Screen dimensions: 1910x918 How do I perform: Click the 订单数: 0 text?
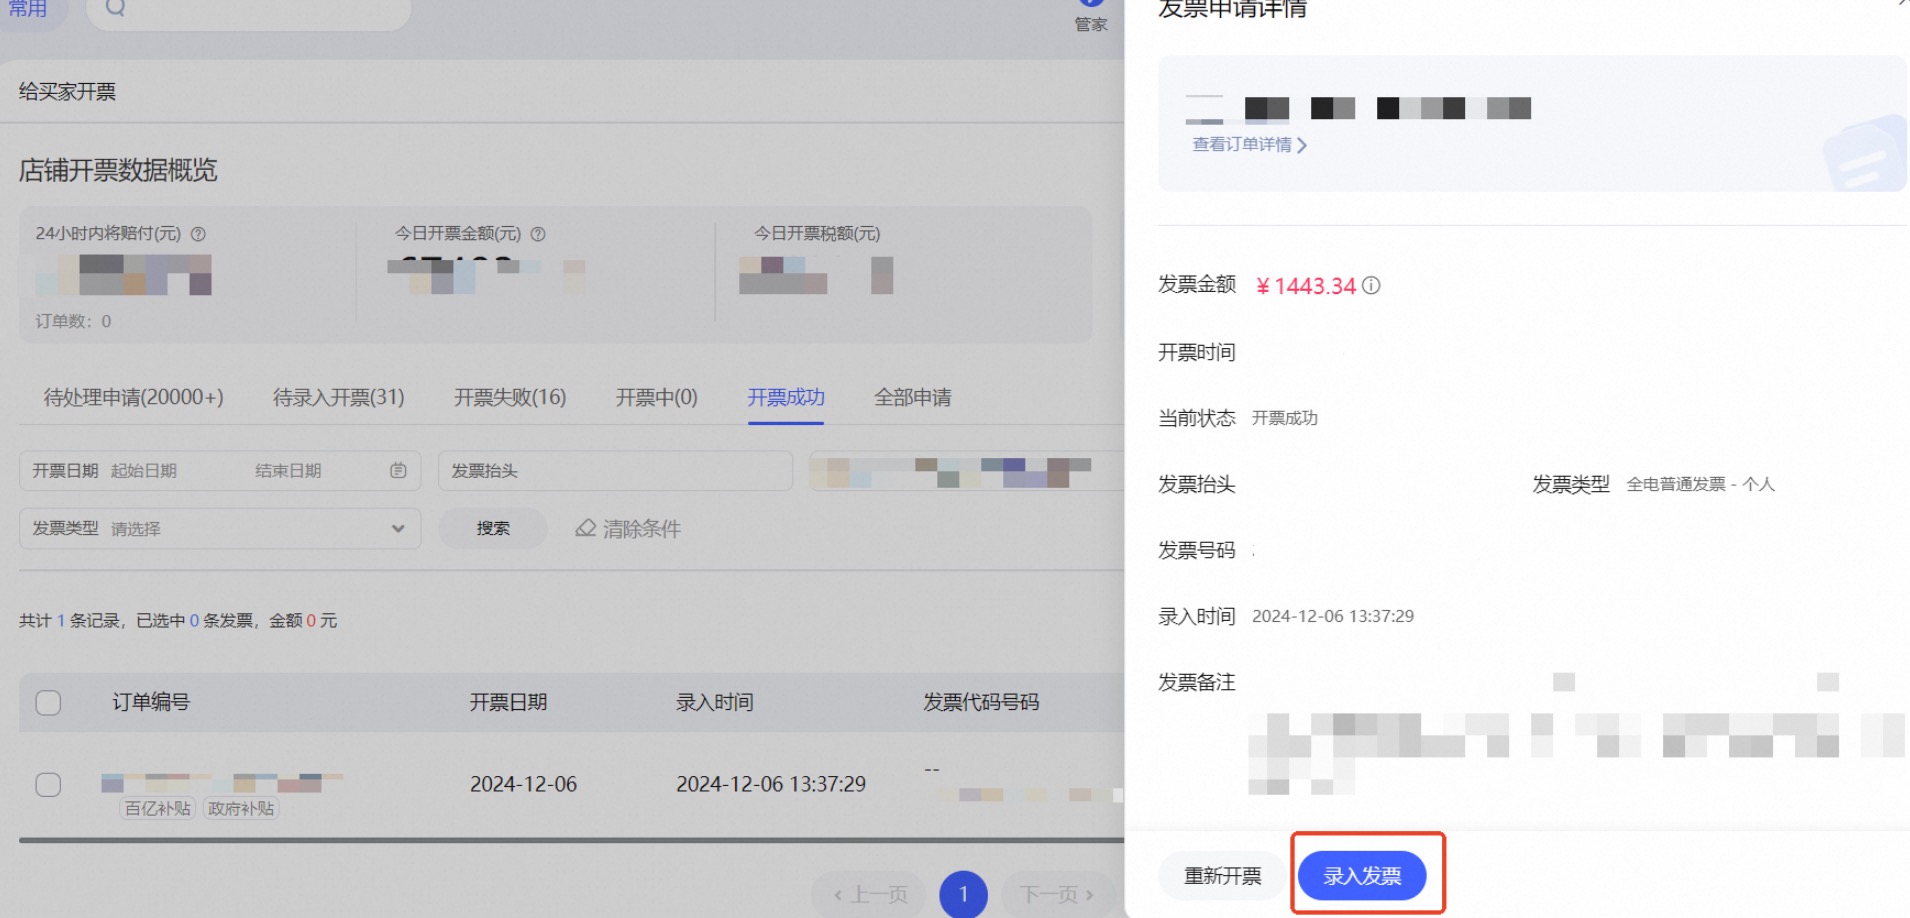(x=74, y=321)
